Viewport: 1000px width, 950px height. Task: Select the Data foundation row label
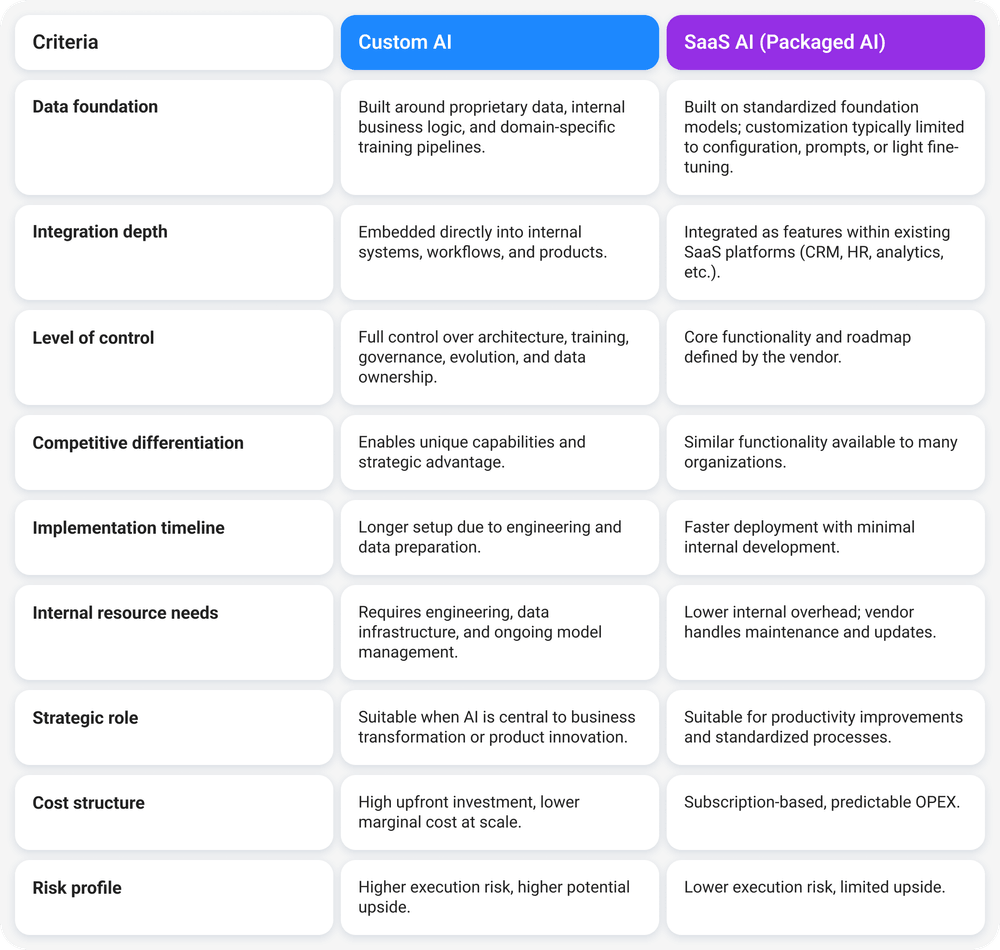coord(95,107)
